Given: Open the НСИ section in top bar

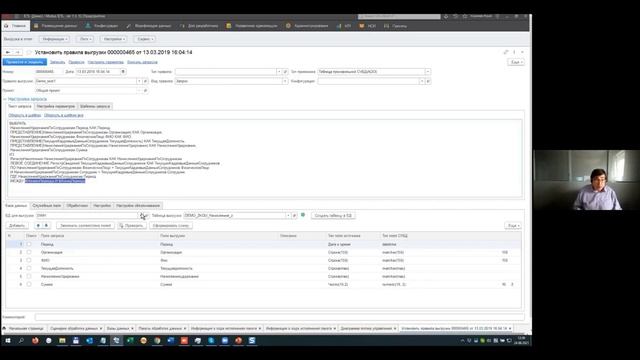Looking at the screenshot, I should click(x=367, y=26).
